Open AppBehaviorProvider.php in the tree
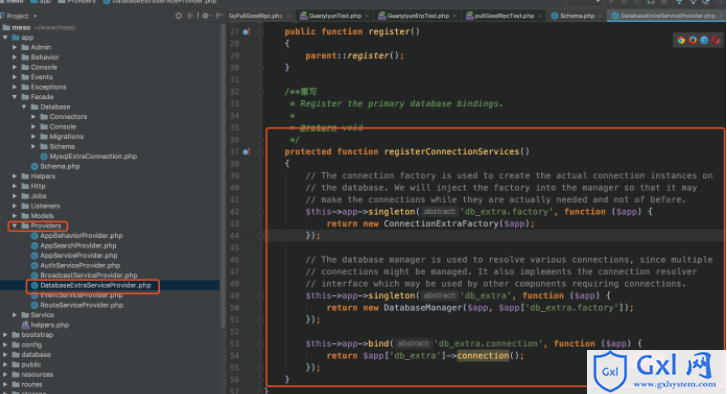This screenshot has width=727, height=394. point(81,236)
